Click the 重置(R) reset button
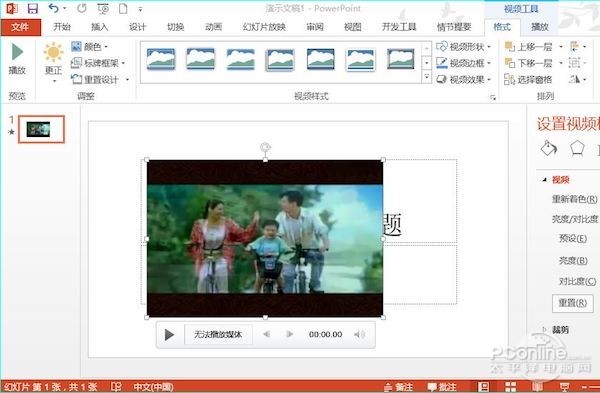Screen dimensions: 600x393 [573, 303]
